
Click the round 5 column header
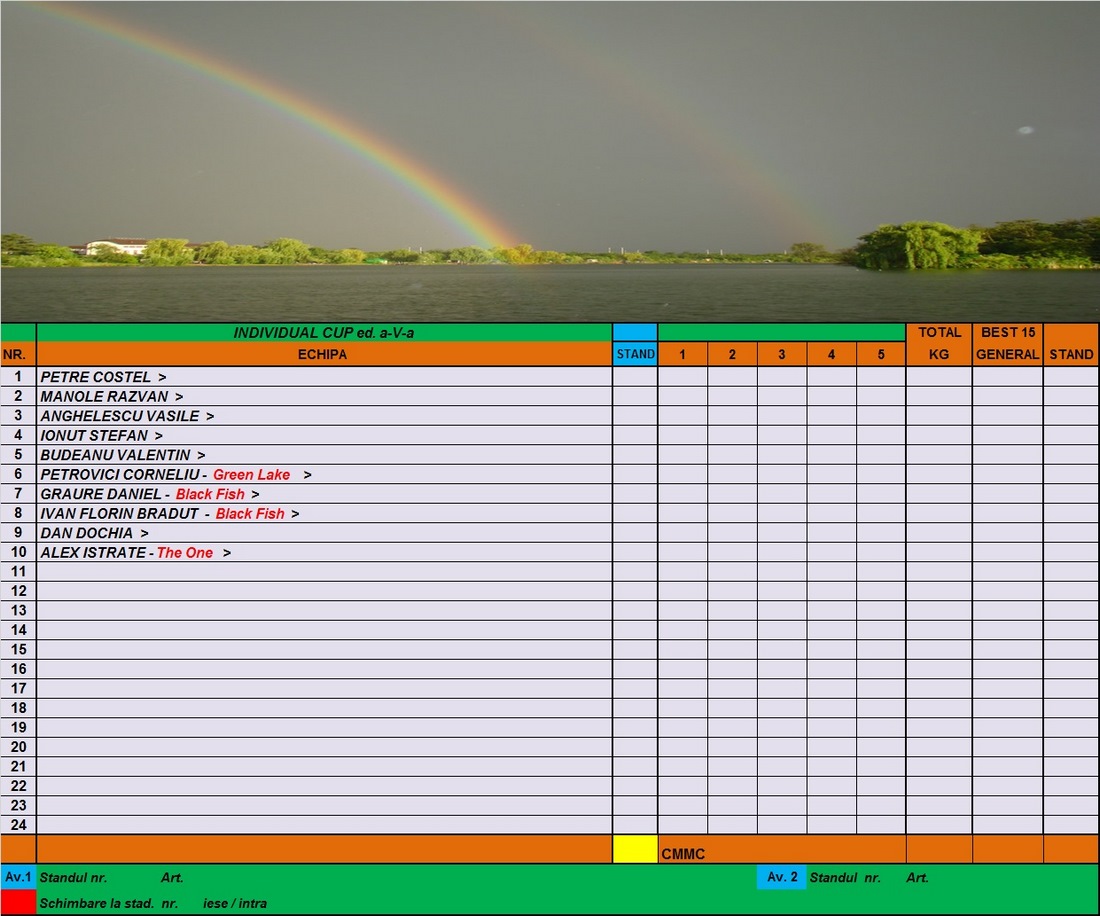pyautogui.click(x=881, y=354)
